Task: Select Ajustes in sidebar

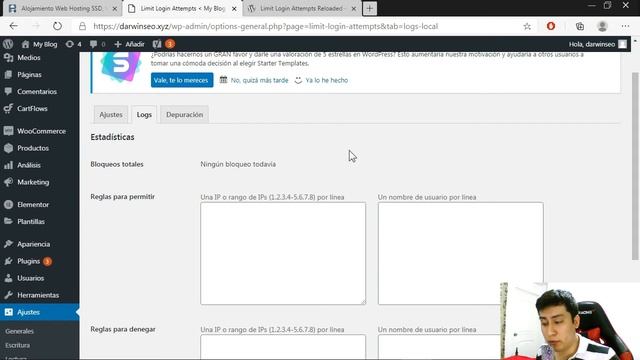Action: pos(40,312)
